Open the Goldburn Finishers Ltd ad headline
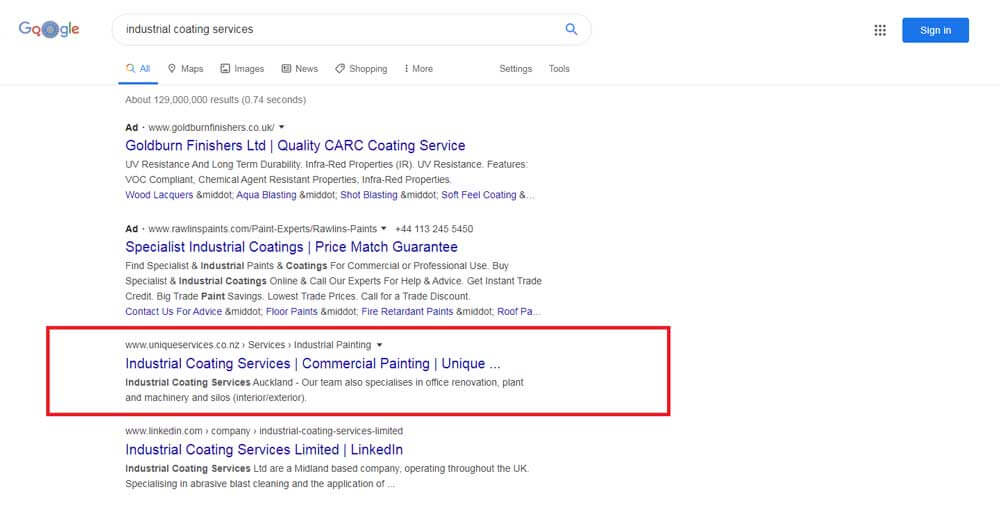 tap(295, 146)
